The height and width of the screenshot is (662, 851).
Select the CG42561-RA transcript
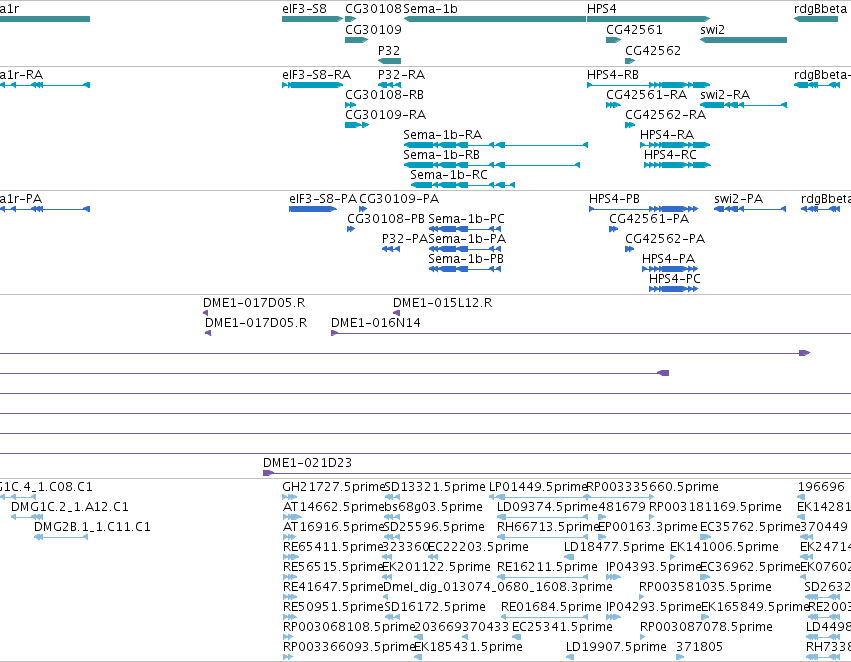(x=614, y=105)
